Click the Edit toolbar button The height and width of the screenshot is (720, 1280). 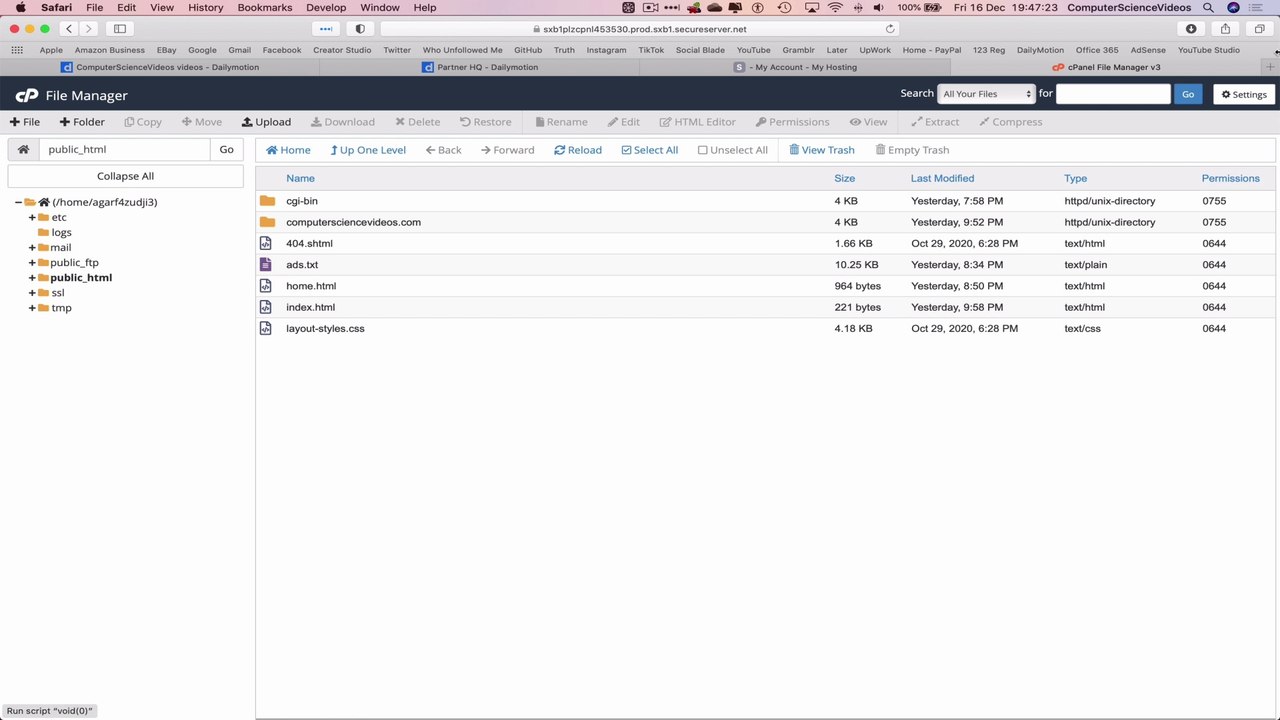pyautogui.click(x=624, y=122)
